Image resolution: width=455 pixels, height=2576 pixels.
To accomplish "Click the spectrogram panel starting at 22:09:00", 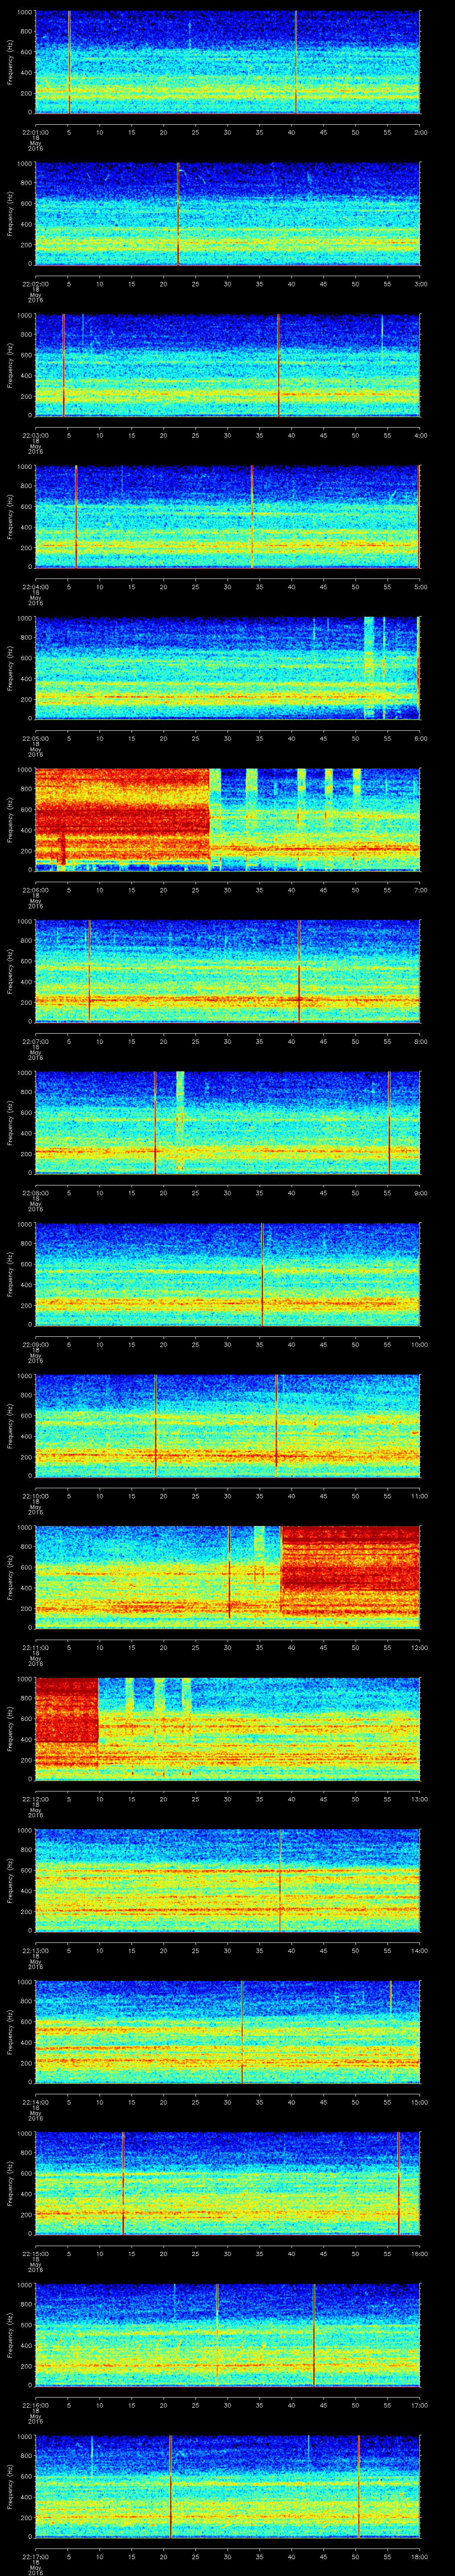I will 227,1274.
